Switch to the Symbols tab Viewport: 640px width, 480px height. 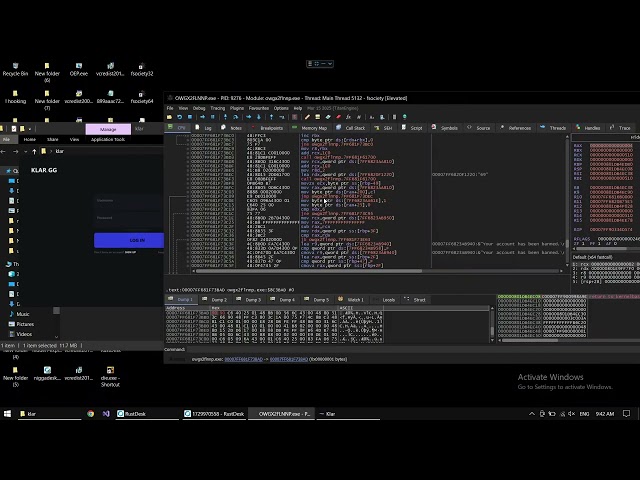pos(445,128)
